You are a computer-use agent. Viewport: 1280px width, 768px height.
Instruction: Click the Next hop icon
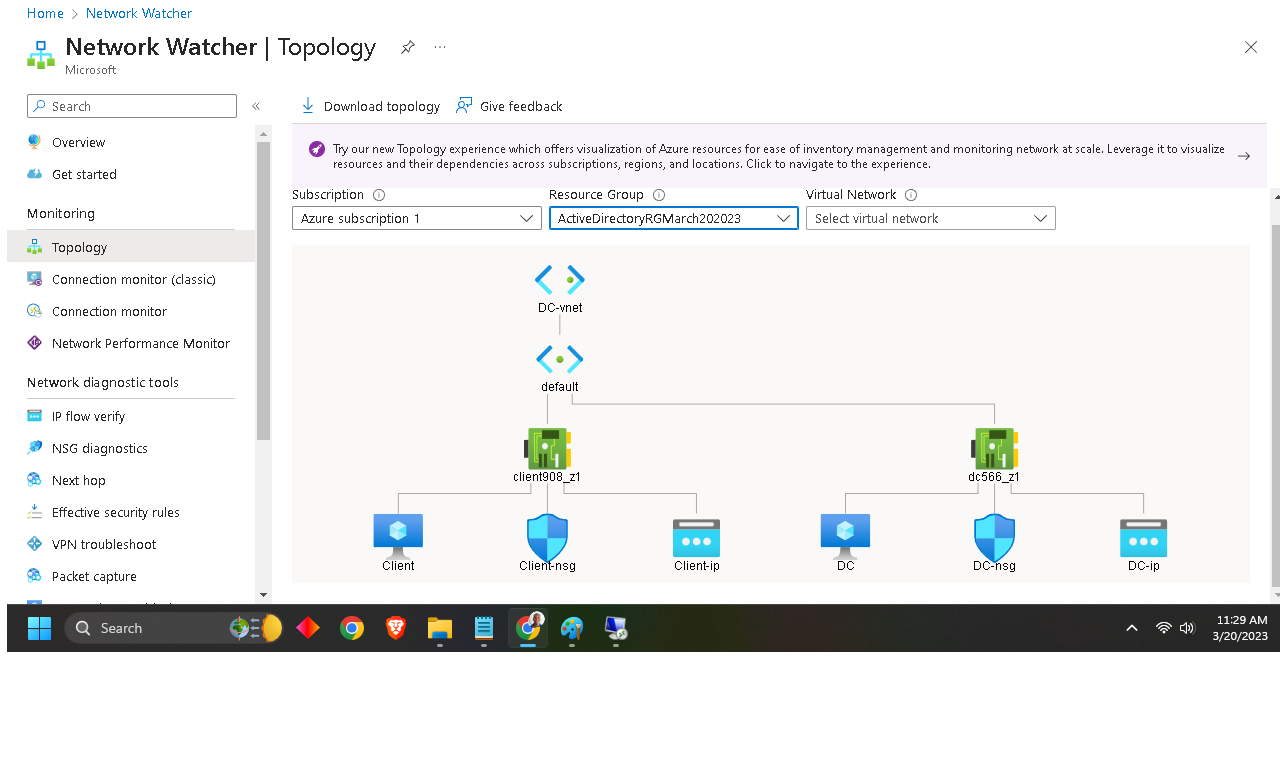click(x=35, y=480)
